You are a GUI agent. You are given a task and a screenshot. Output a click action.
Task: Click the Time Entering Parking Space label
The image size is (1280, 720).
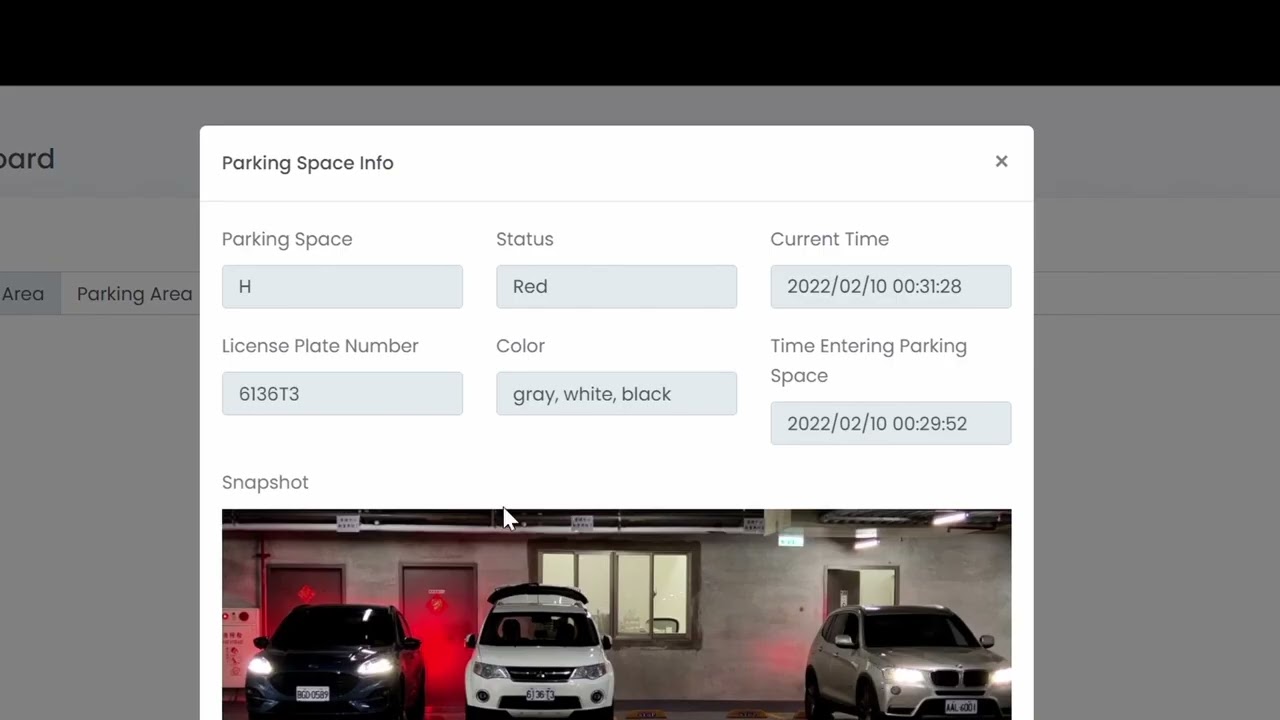click(x=868, y=361)
